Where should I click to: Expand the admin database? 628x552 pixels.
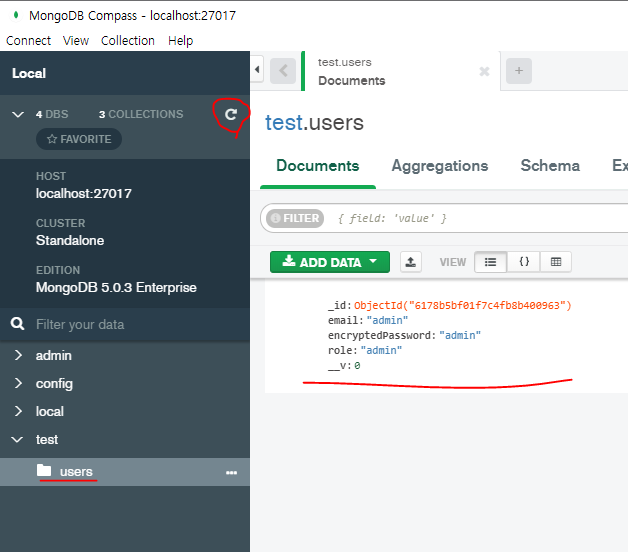[x=18, y=355]
